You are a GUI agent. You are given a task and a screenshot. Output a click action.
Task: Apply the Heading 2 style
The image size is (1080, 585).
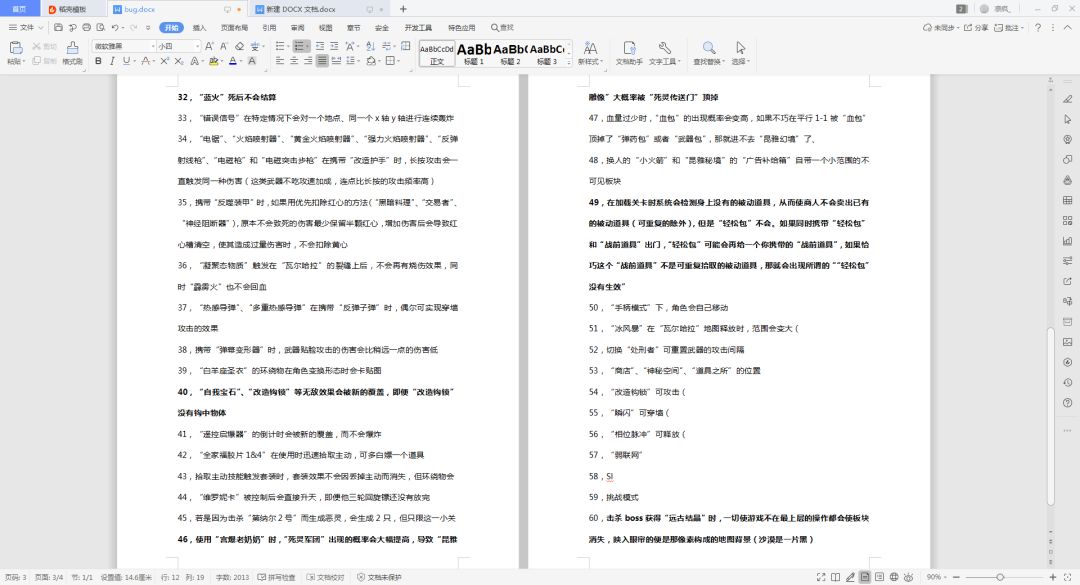pyautogui.click(x=510, y=53)
